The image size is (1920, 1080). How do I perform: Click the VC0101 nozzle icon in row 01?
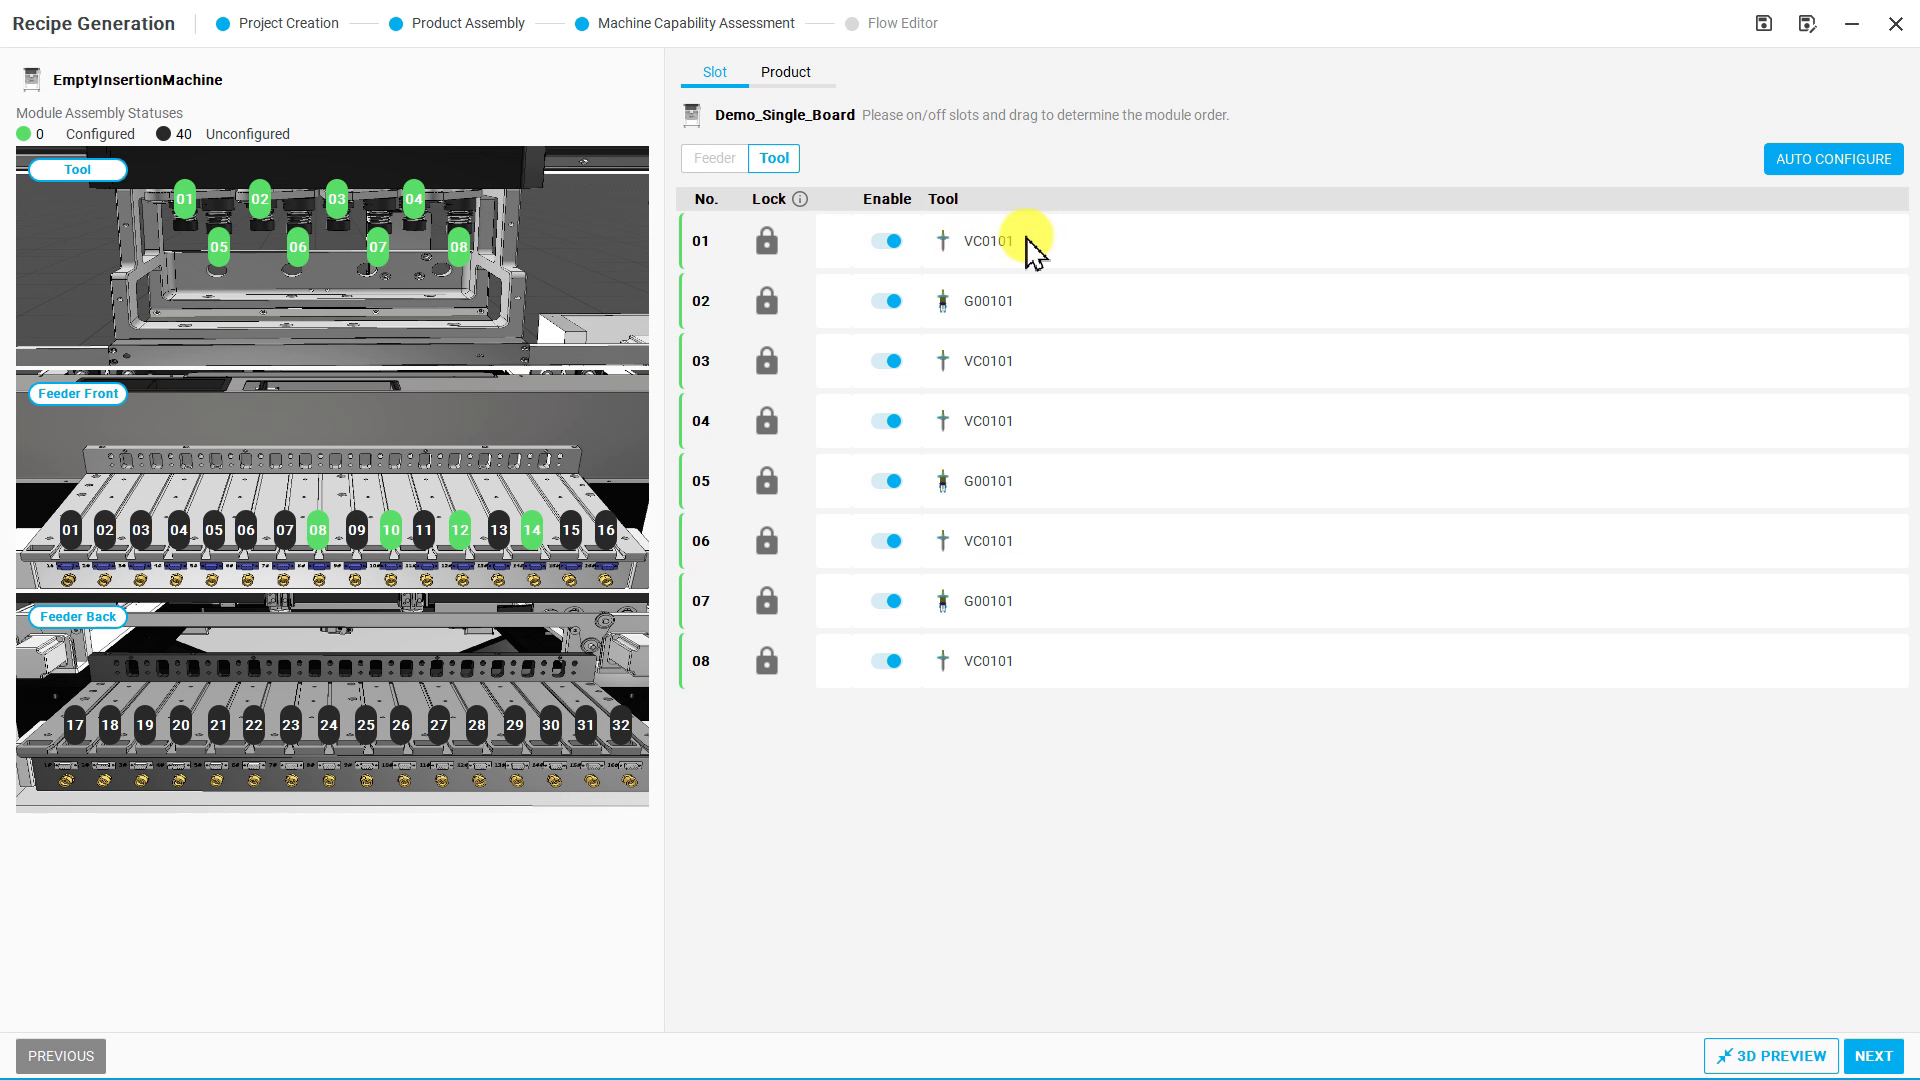click(x=942, y=241)
